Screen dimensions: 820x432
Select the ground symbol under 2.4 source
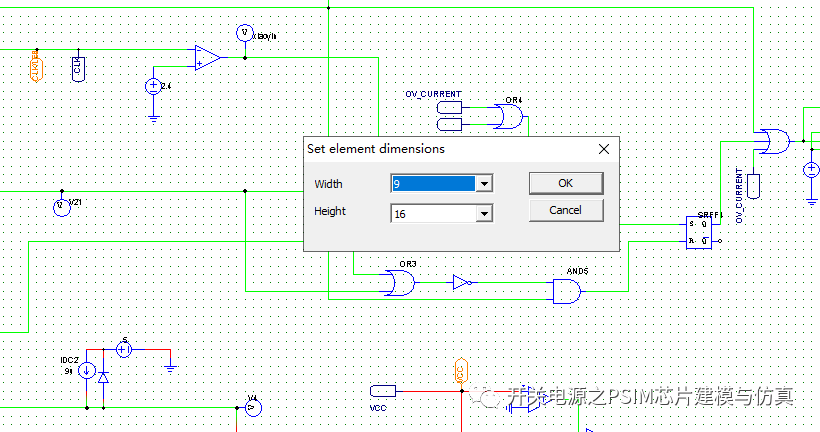153,119
